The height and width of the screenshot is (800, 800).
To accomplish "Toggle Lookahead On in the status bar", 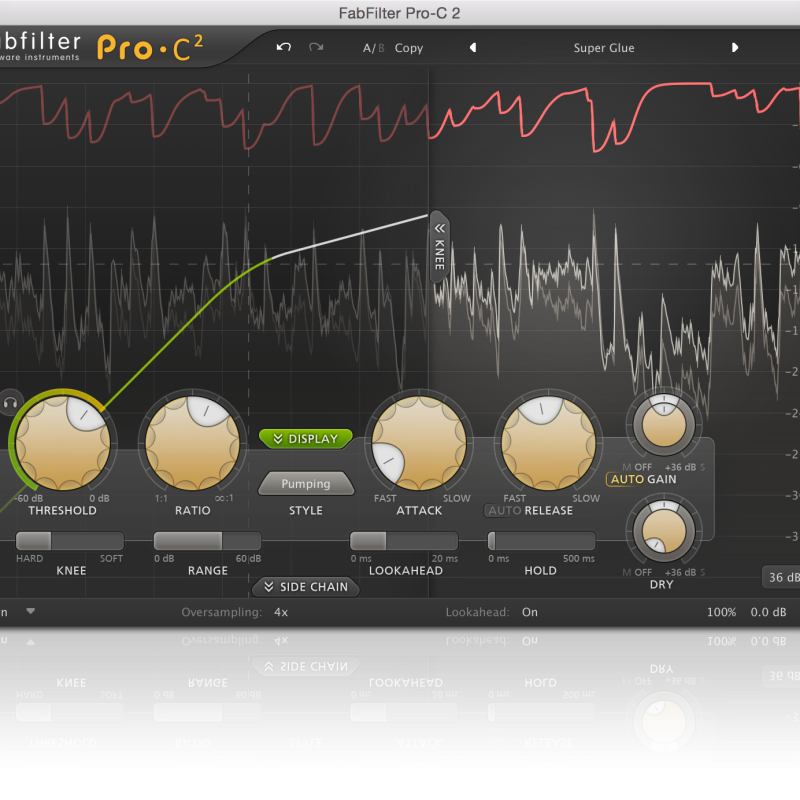I will coord(530,612).
